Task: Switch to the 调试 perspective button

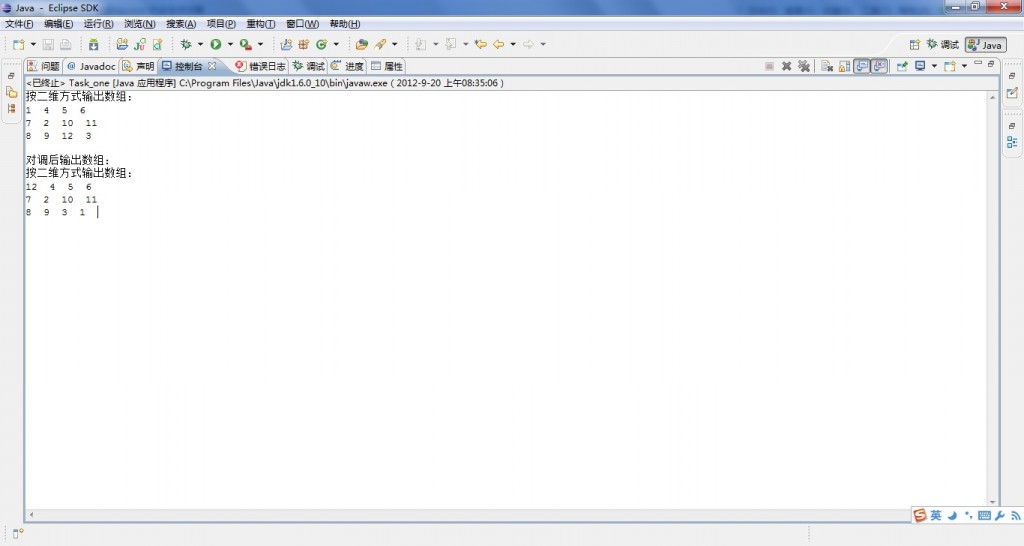Action: pyautogui.click(x=942, y=44)
